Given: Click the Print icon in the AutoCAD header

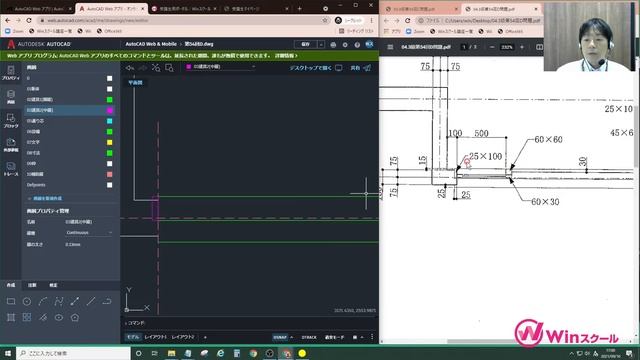Looking at the screenshot, I should click(333, 44).
